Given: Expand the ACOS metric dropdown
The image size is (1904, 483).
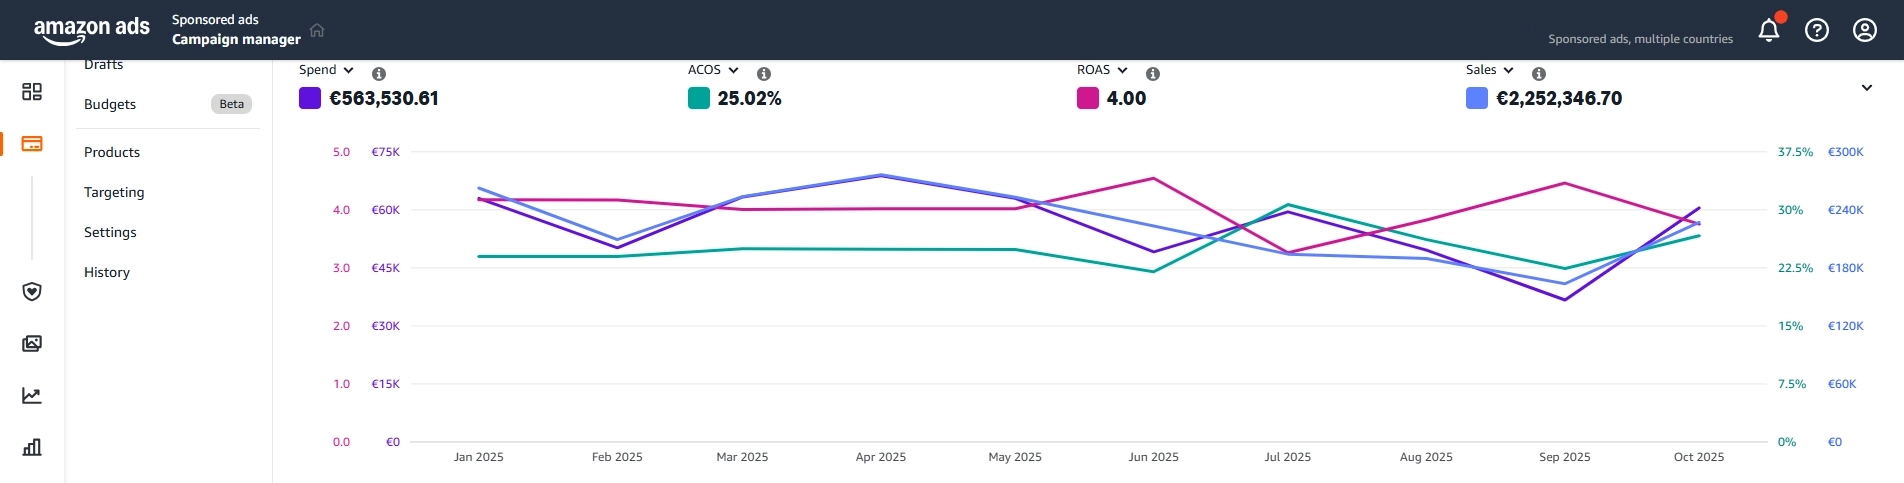Looking at the screenshot, I should coord(713,70).
